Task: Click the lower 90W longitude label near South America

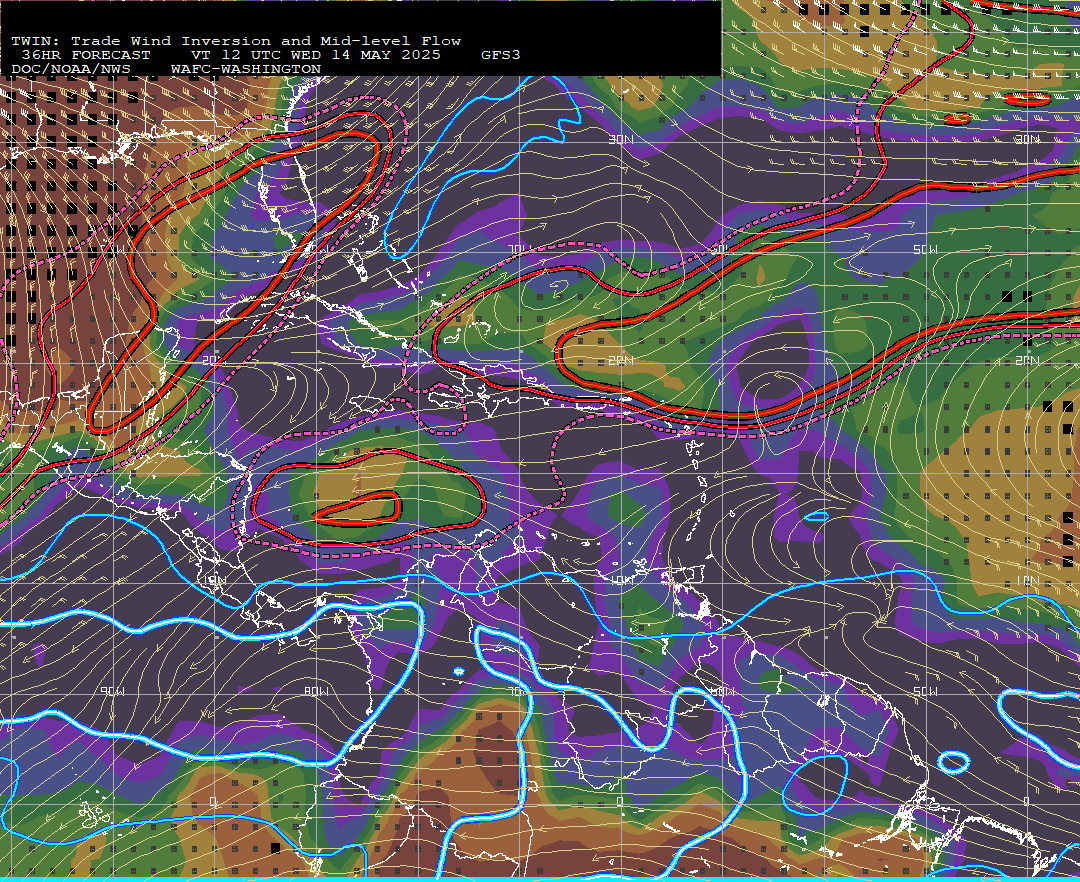Action: pyautogui.click(x=113, y=691)
